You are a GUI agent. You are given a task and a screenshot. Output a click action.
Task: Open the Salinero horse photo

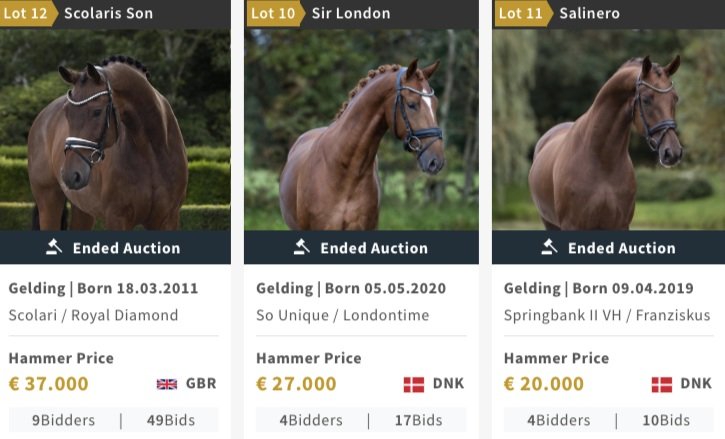click(x=608, y=130)
